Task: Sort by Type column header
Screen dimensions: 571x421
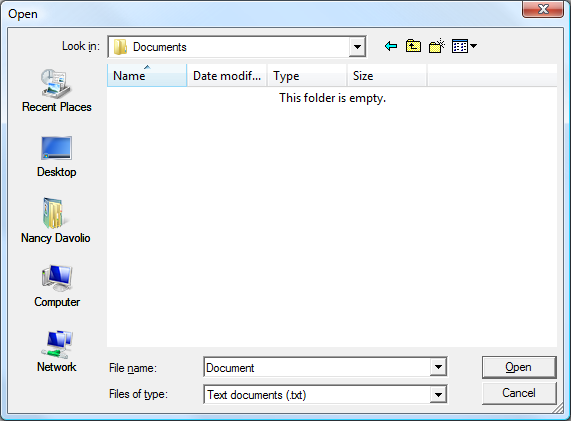Action: click(307, 75)
